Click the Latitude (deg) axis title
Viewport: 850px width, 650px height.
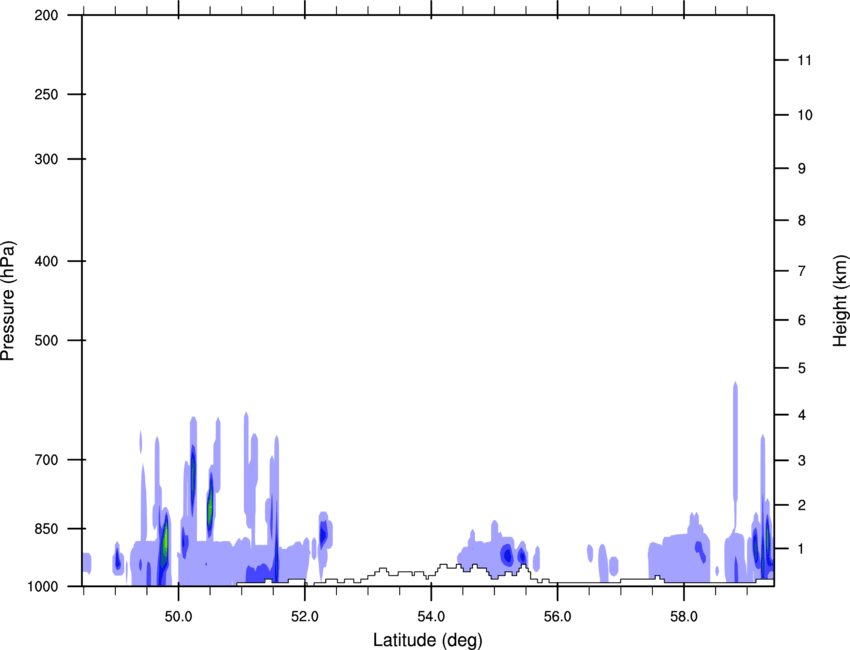pyautogui.click(x=428, y=640)
